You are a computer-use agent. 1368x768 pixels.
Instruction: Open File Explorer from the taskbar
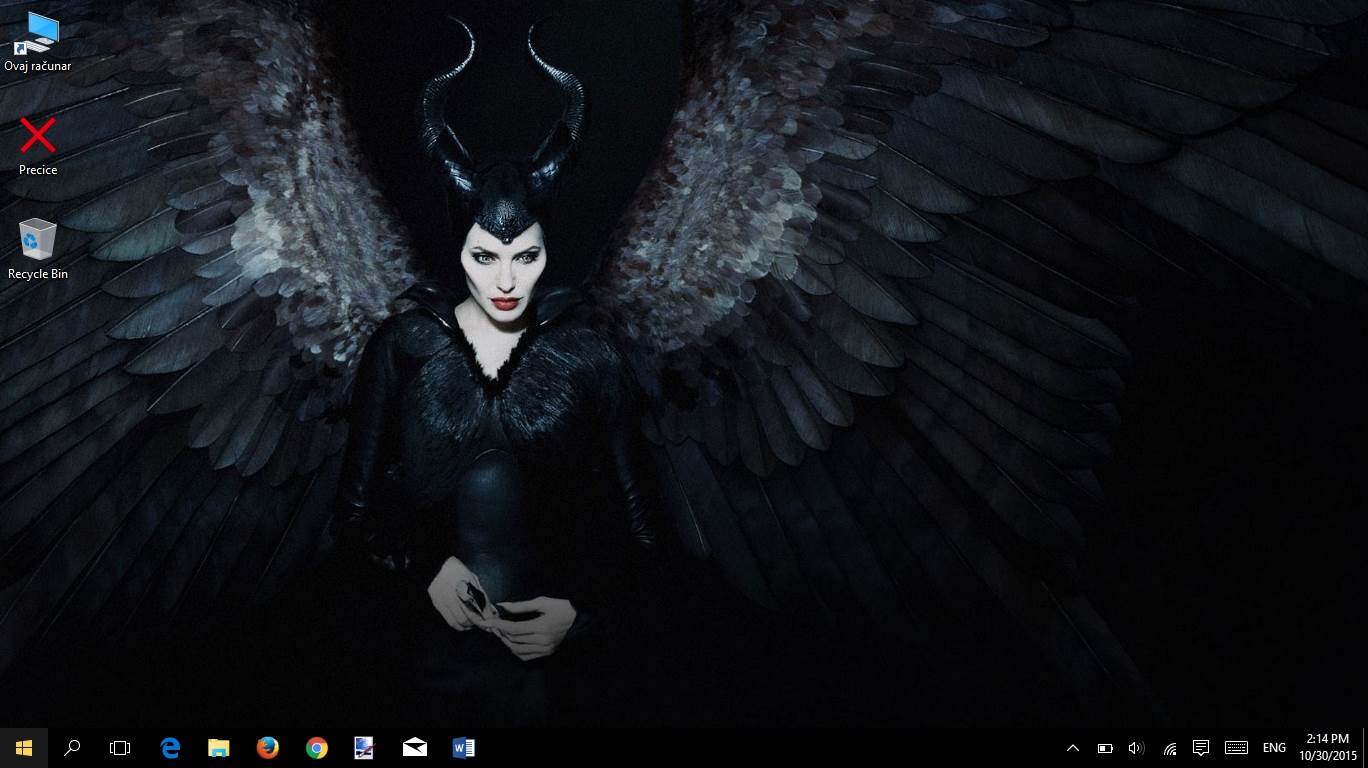tap(218, 748)
